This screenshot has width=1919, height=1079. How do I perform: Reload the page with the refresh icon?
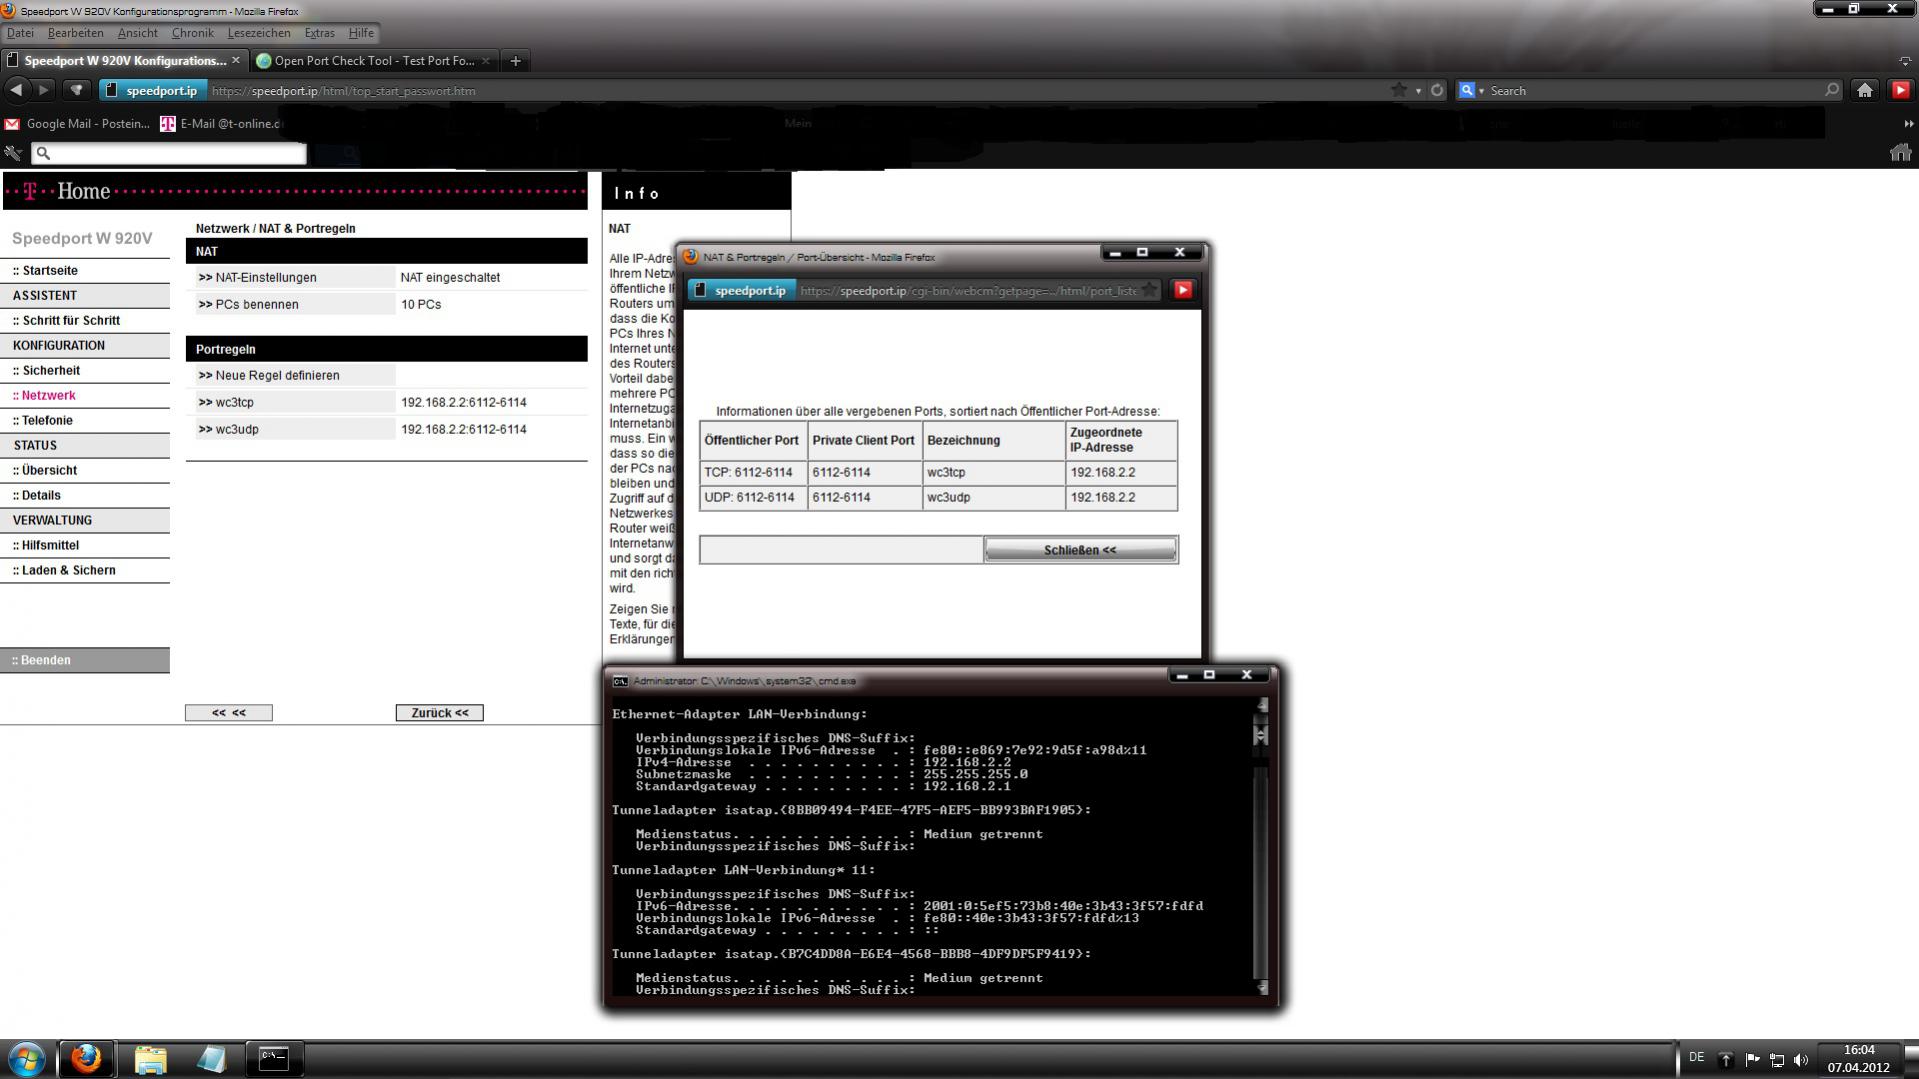tap(1437, 90)
